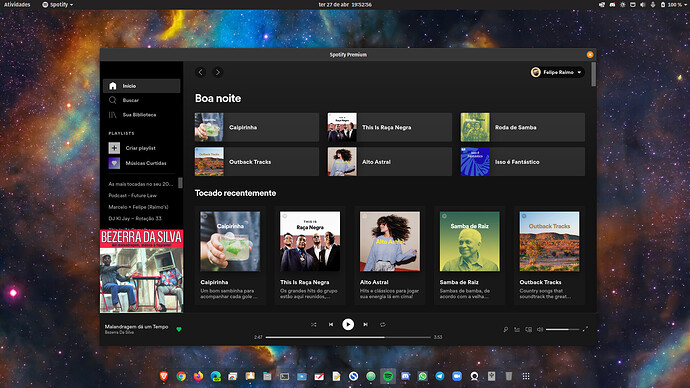
Task: Open Caipirinha card in Tocado recentemente
Action: (230, 256)
